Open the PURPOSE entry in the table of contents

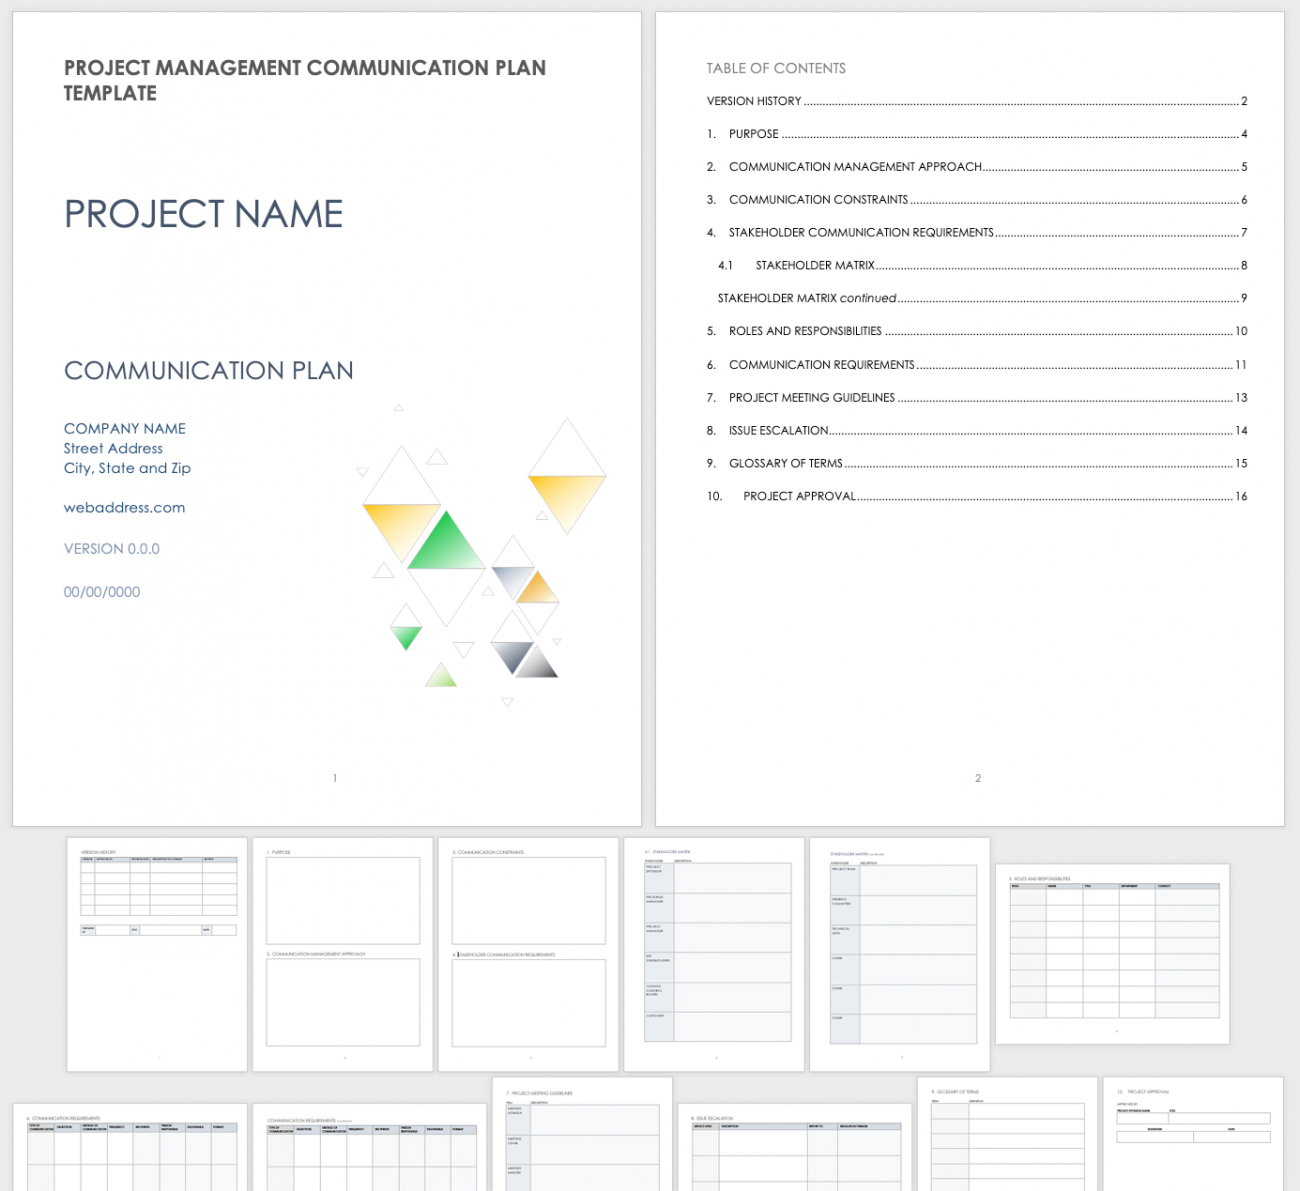(x=756, y=133)
